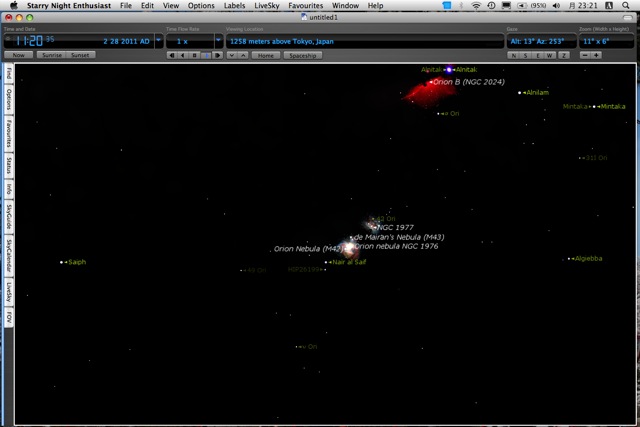Select the NGC 1977 label
This screenshot has width=640, height=427.
tap(395, 227)
